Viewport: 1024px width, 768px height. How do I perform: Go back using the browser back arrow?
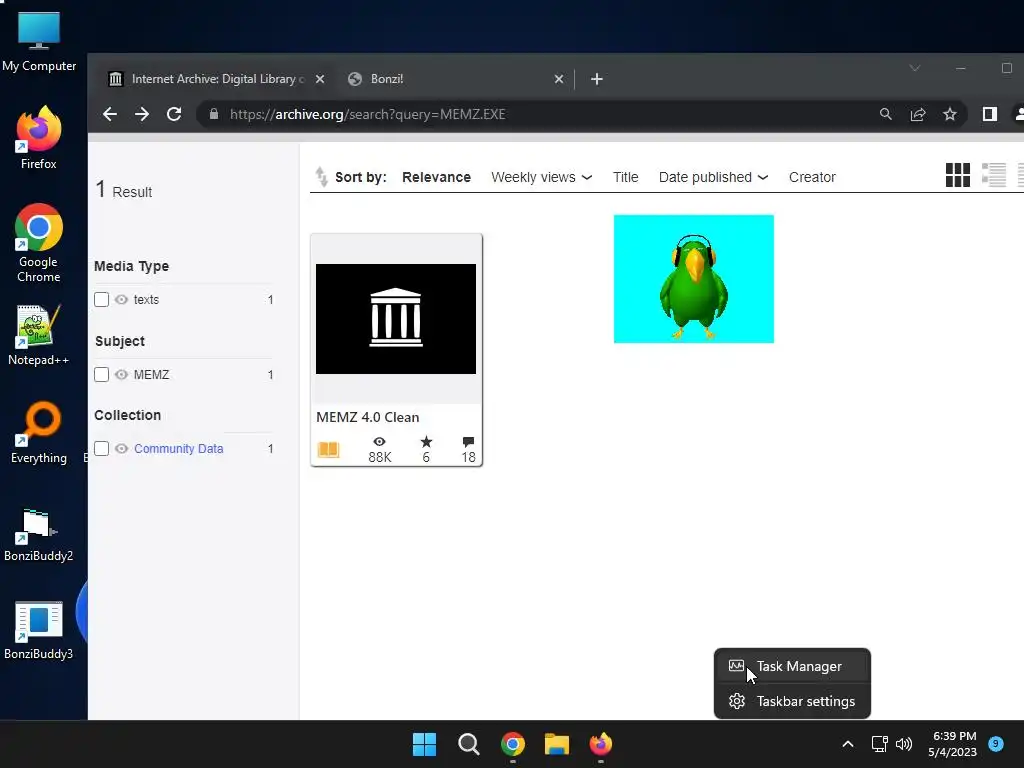click(x=110, y=114)
